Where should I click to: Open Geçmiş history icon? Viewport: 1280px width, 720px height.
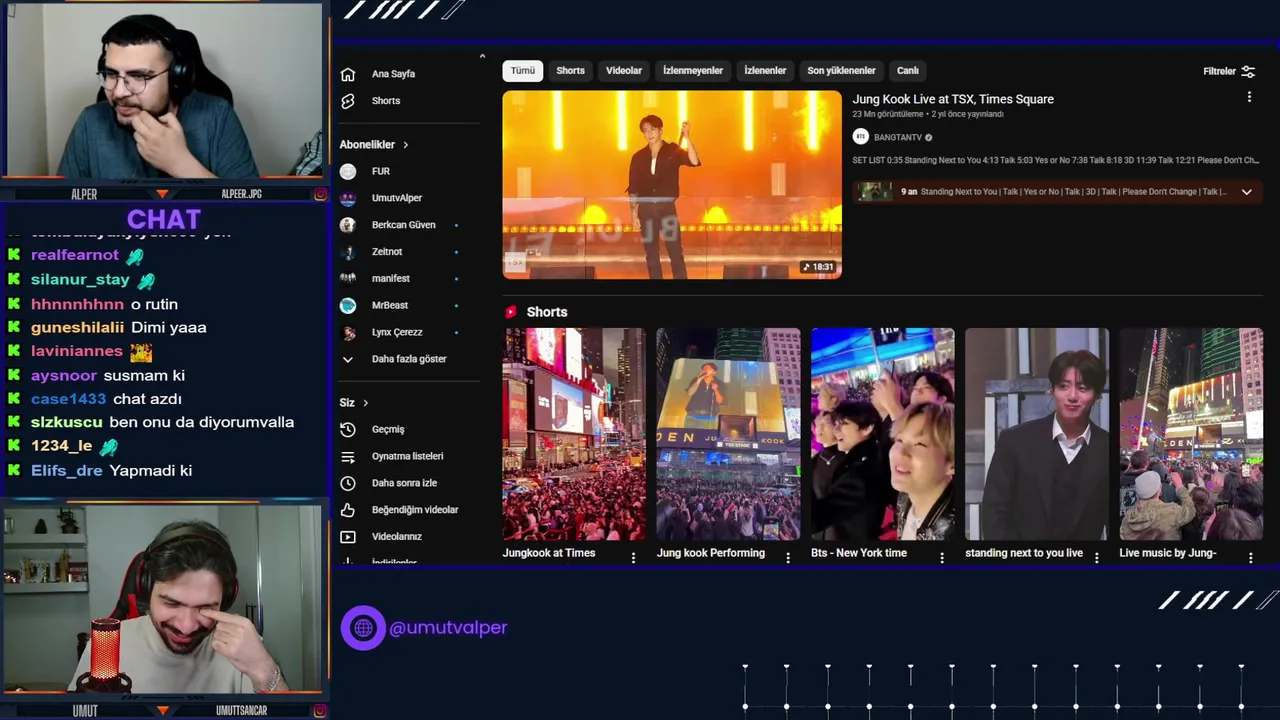coord(348,429)
